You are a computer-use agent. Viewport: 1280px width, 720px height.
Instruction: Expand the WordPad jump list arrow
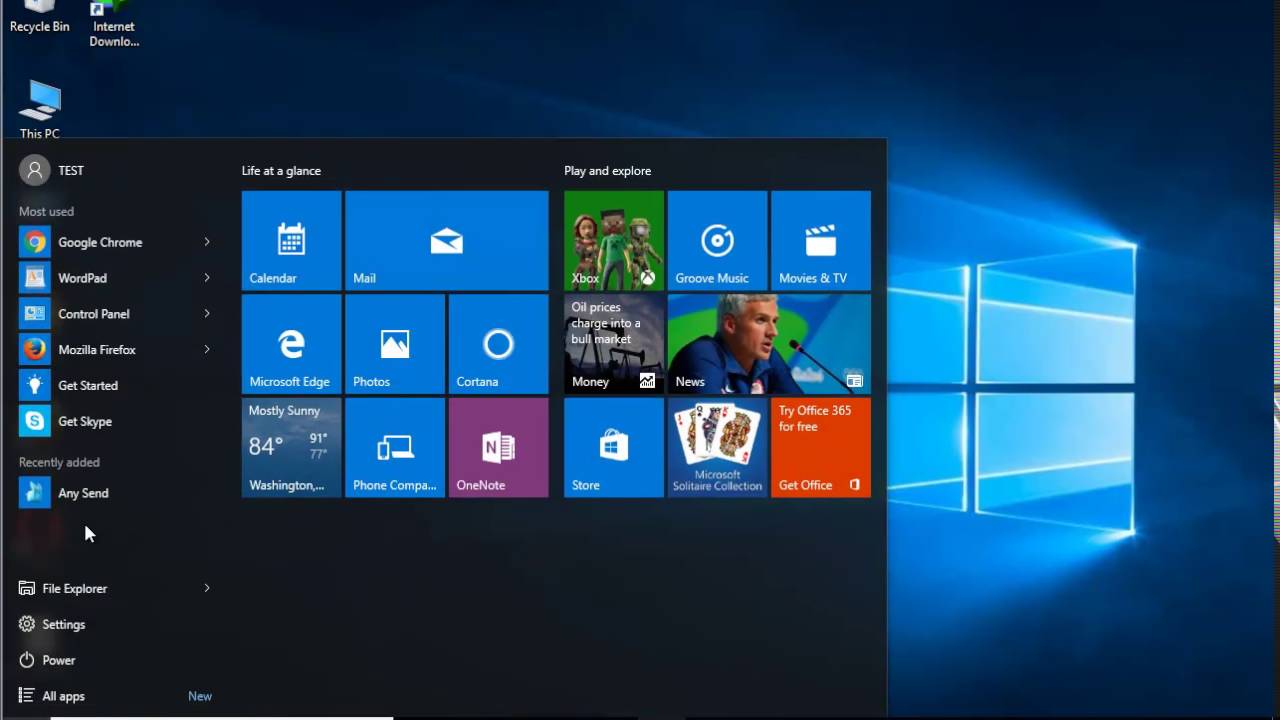pos(207,278)
